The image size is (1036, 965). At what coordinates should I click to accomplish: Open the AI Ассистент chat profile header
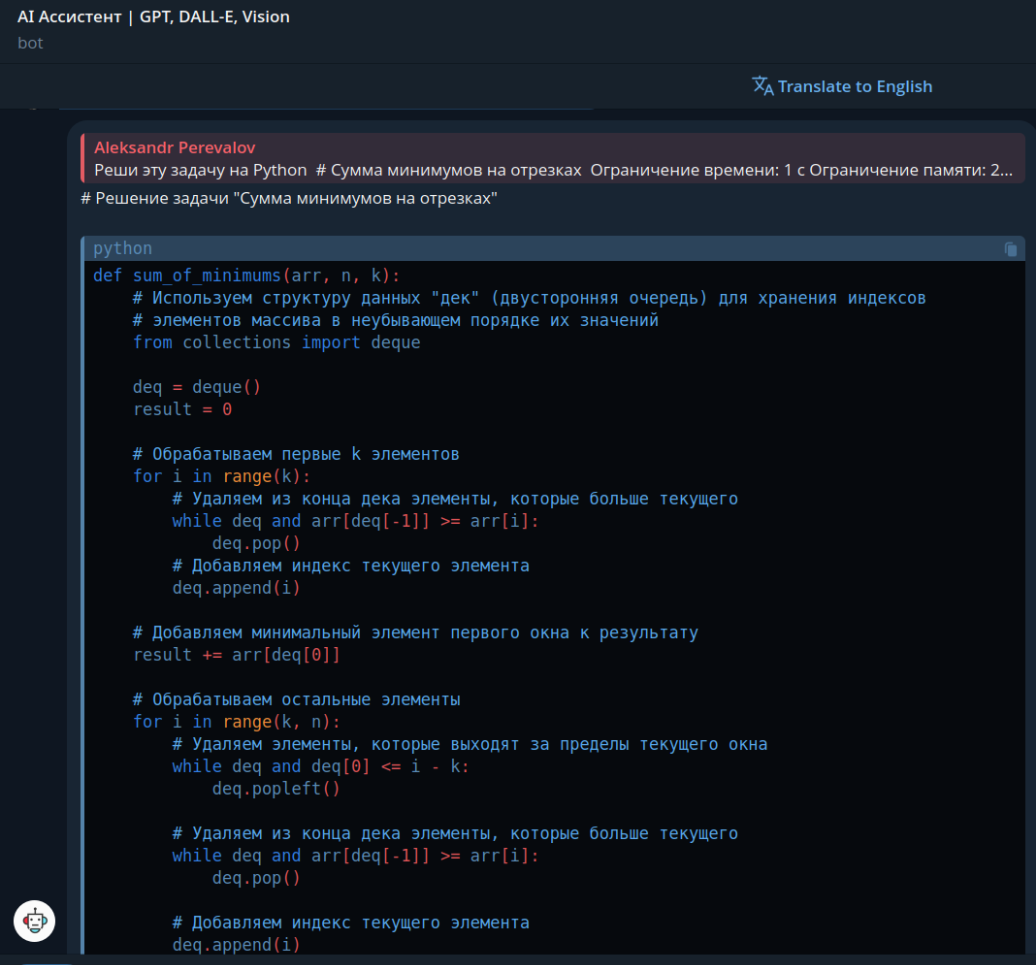pyautogui.click(x=154, y=17)
